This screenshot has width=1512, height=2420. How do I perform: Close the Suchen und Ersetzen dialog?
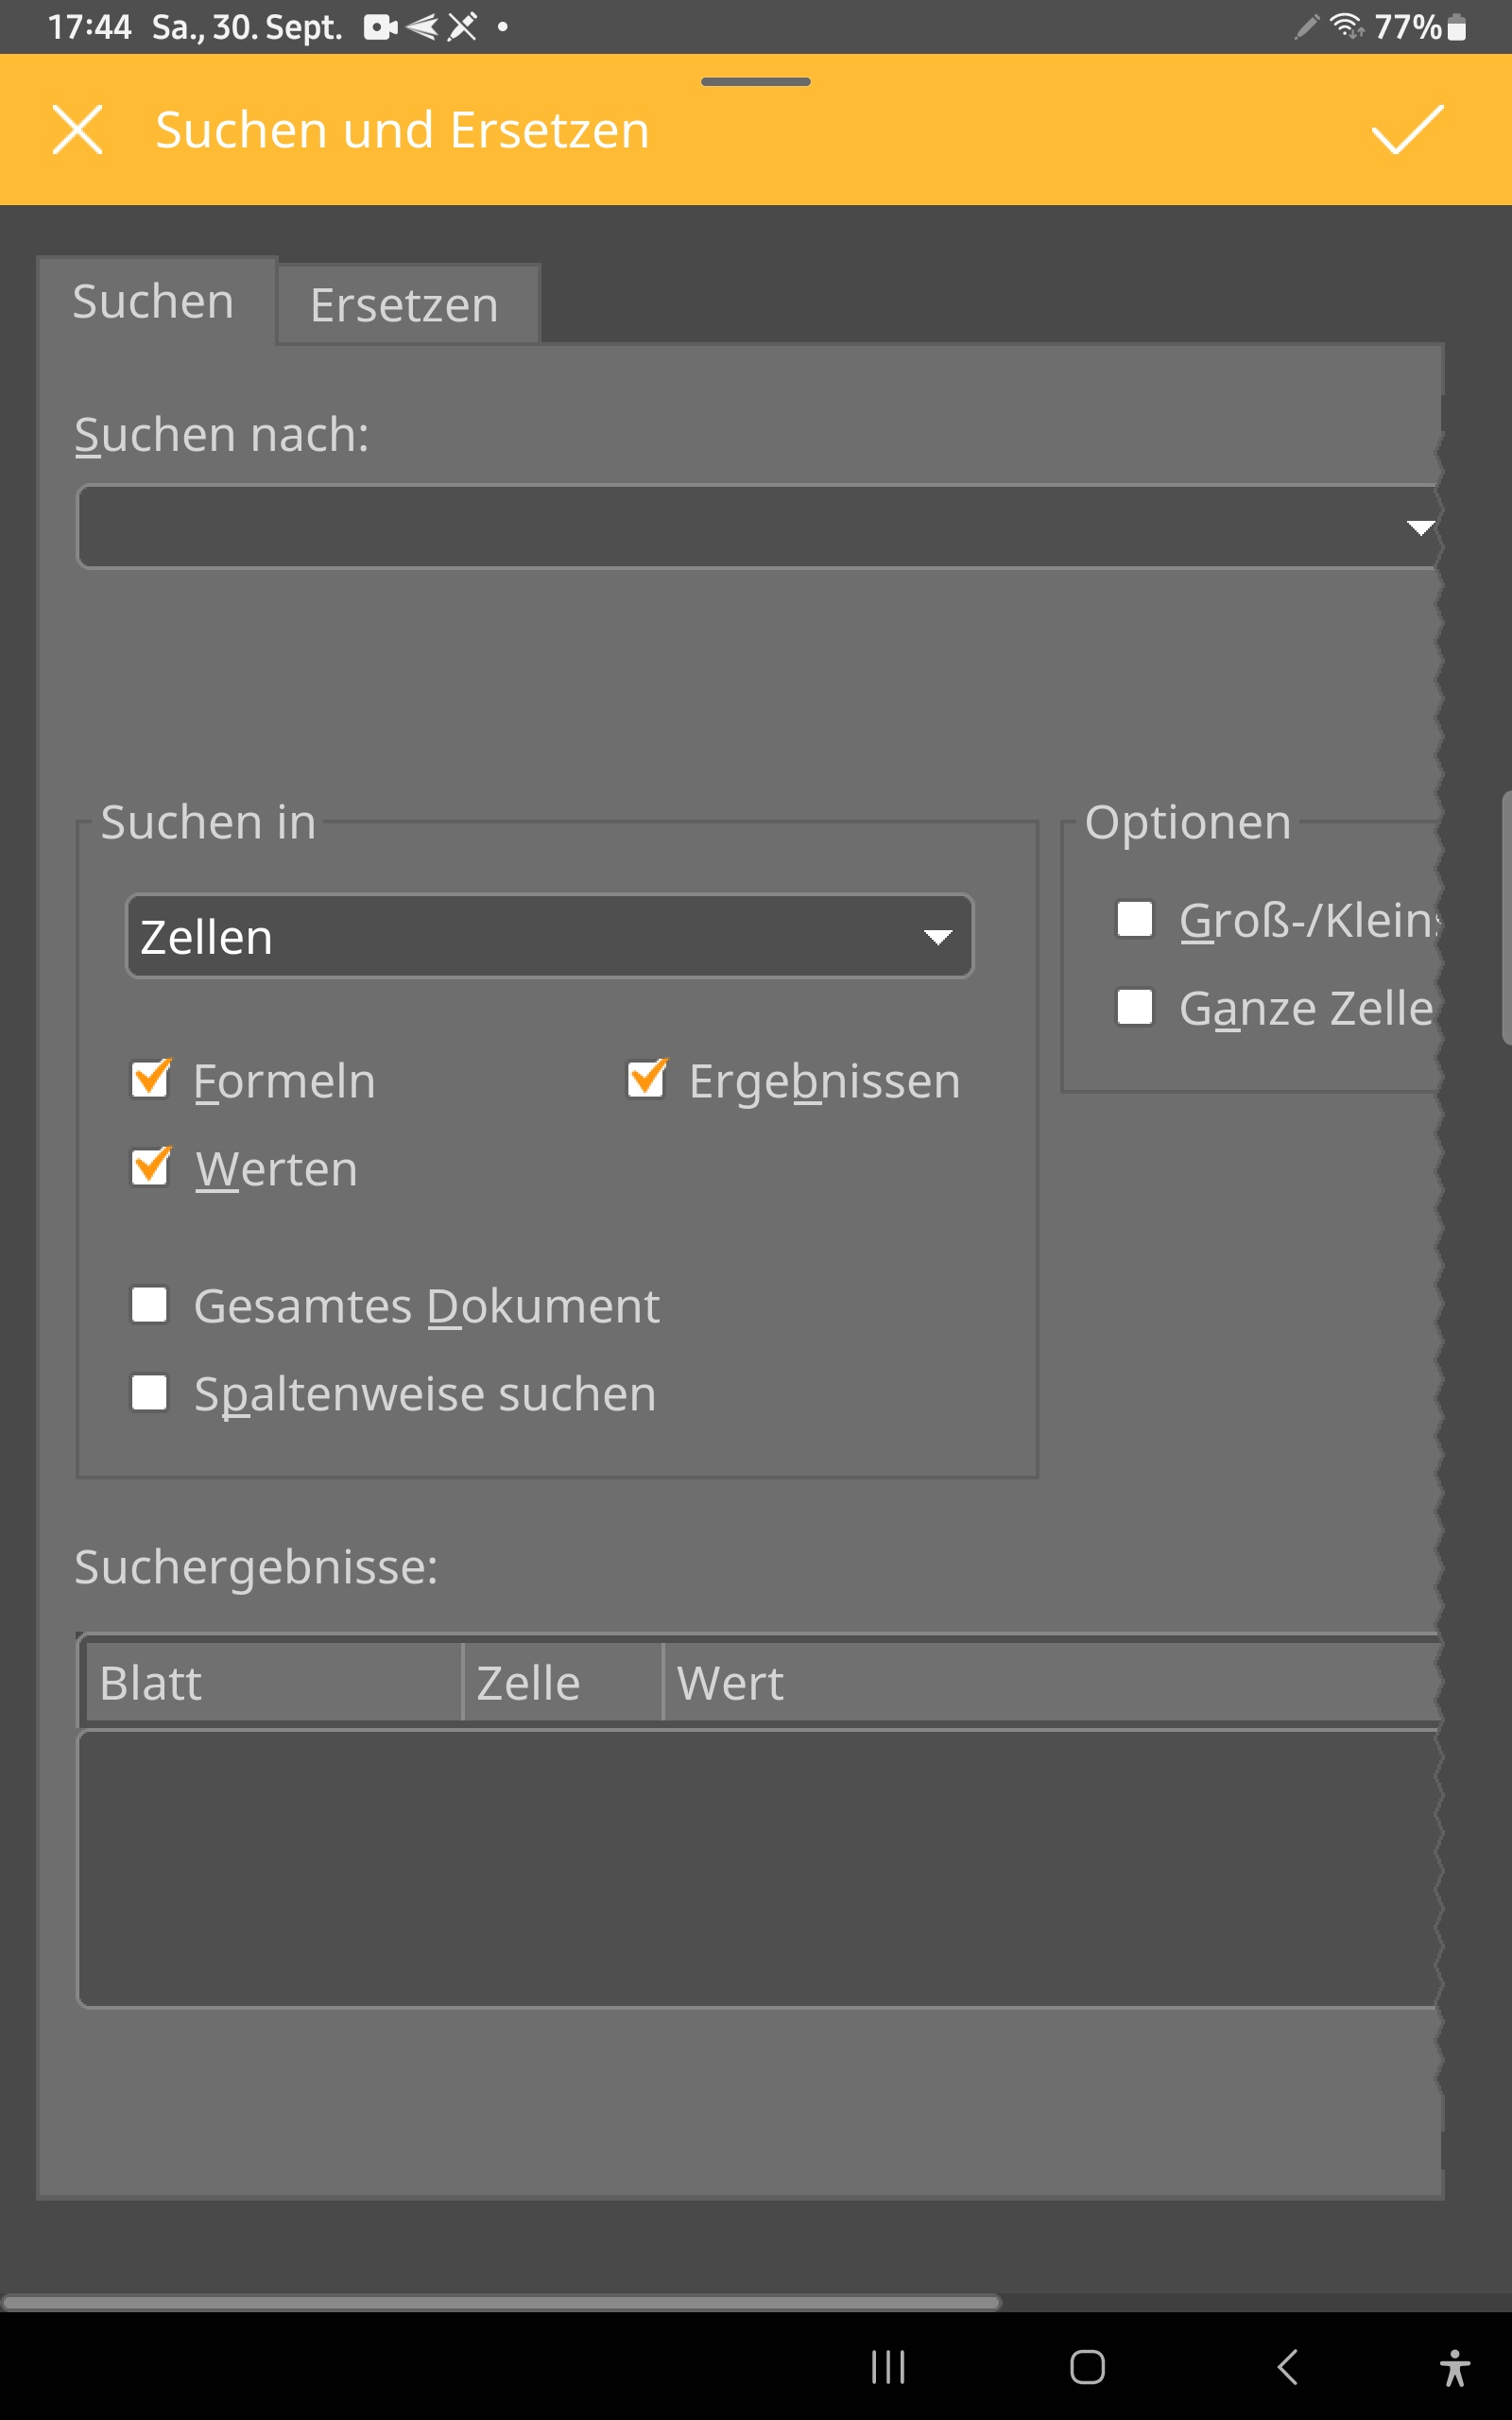[x=77, y=130]
